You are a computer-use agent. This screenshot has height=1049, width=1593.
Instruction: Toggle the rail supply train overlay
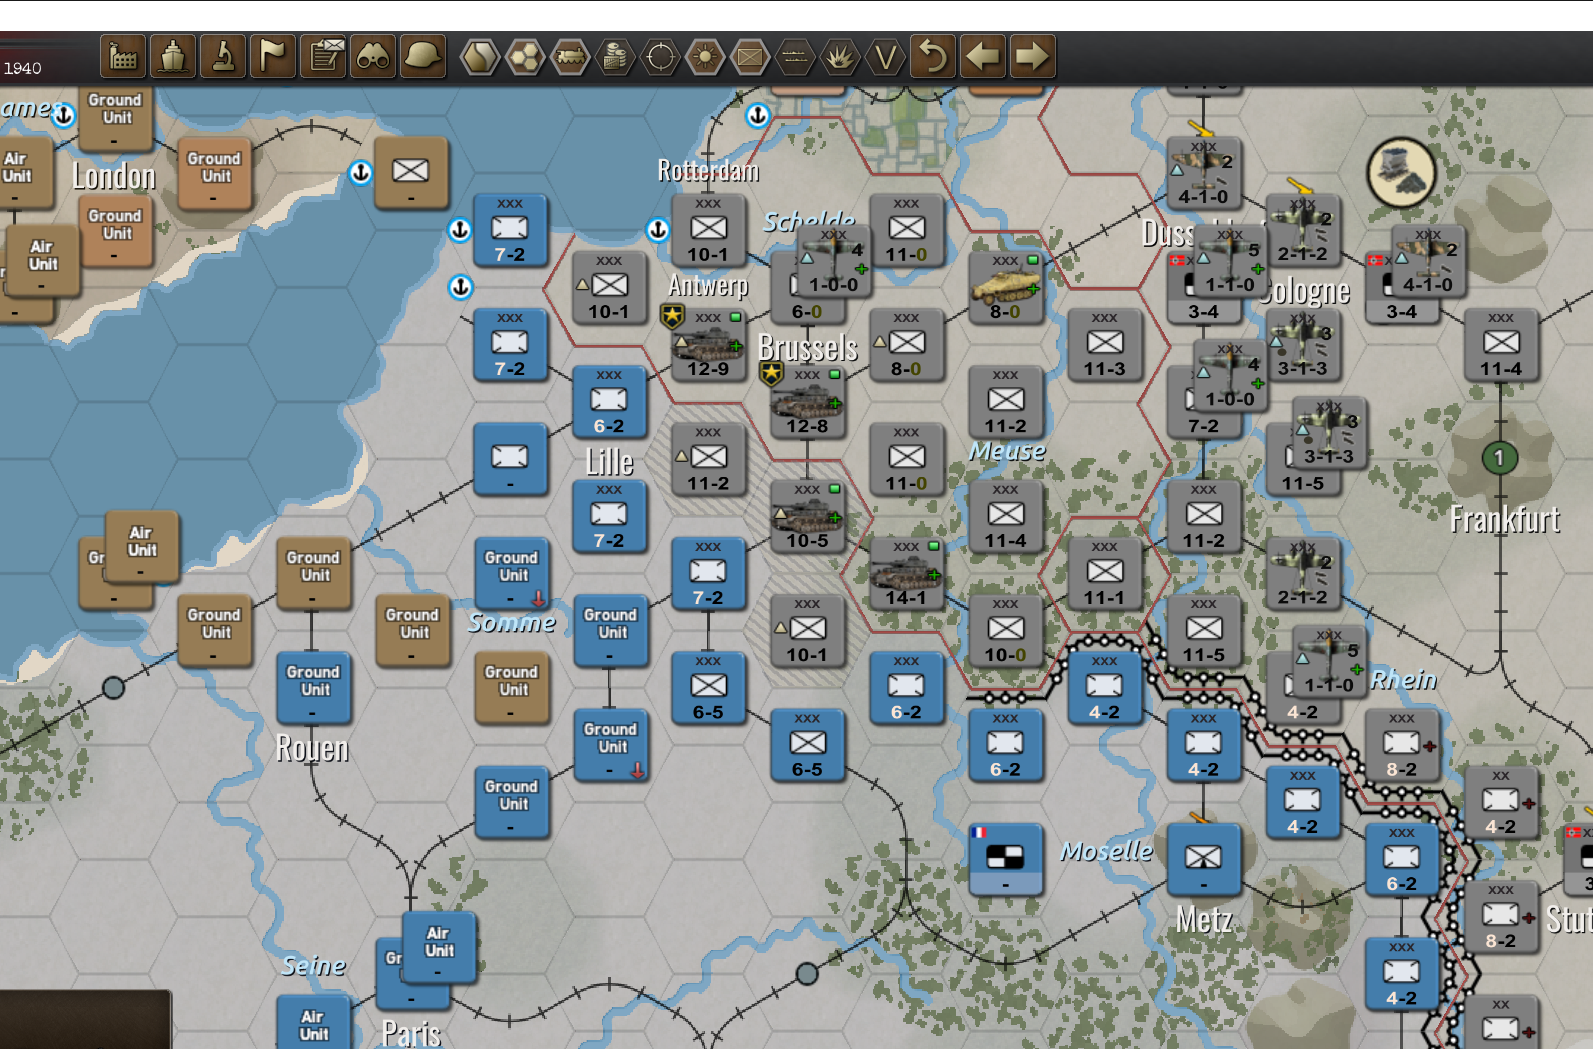coord(570,57)
